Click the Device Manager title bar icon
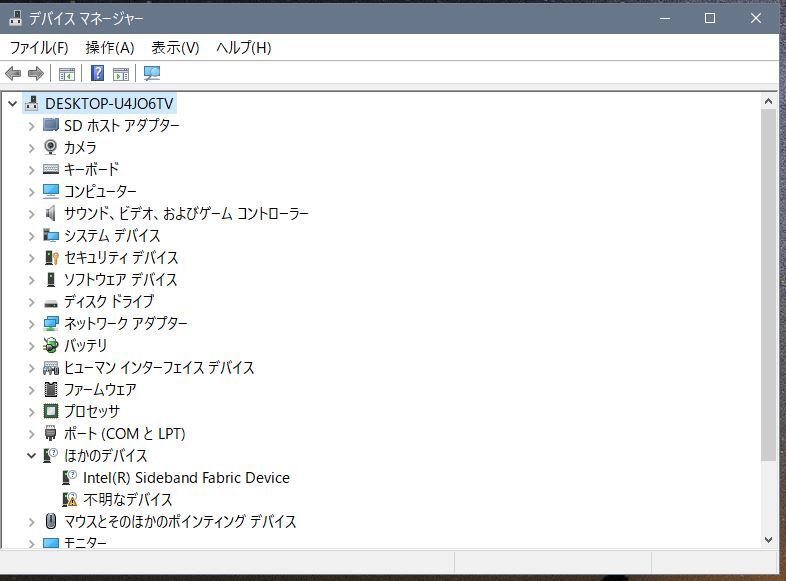786x581 pixels. 16,18
